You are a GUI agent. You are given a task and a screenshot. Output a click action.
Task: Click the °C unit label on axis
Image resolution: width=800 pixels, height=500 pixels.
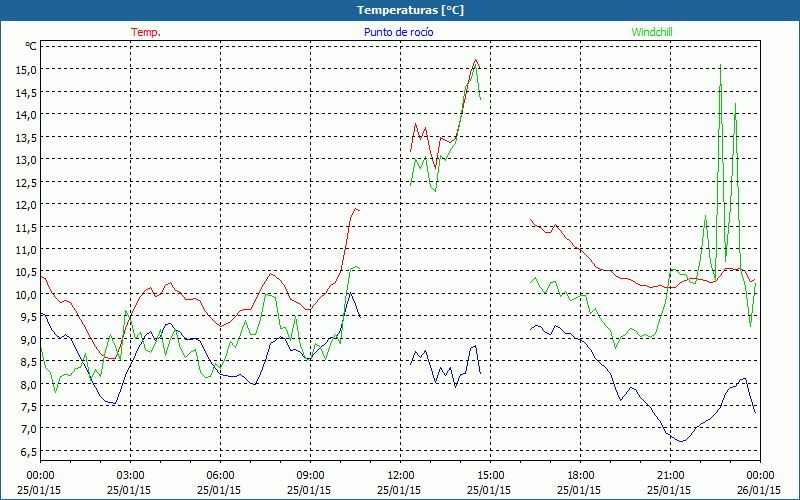pyautogui.click(x=31, y=46)
